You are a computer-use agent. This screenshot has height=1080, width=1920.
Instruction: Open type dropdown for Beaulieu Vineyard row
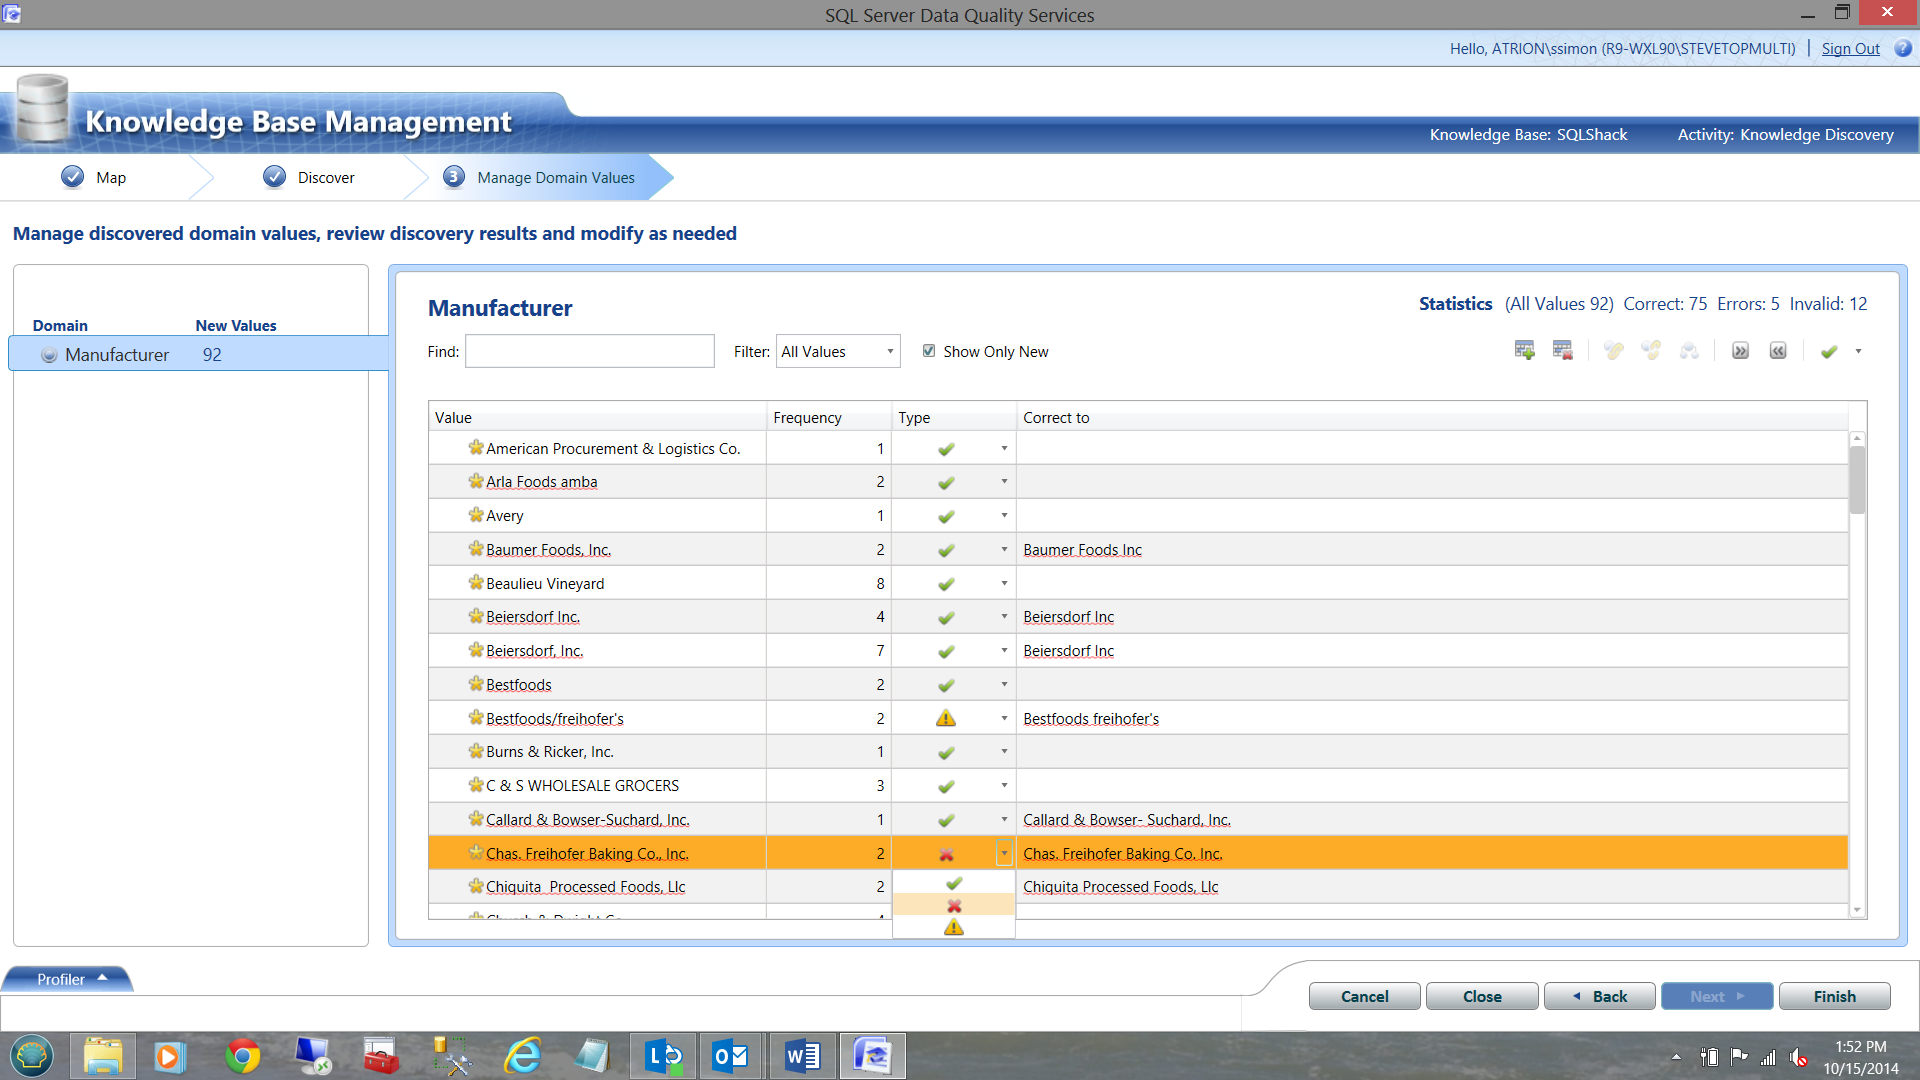point(1004,583)
